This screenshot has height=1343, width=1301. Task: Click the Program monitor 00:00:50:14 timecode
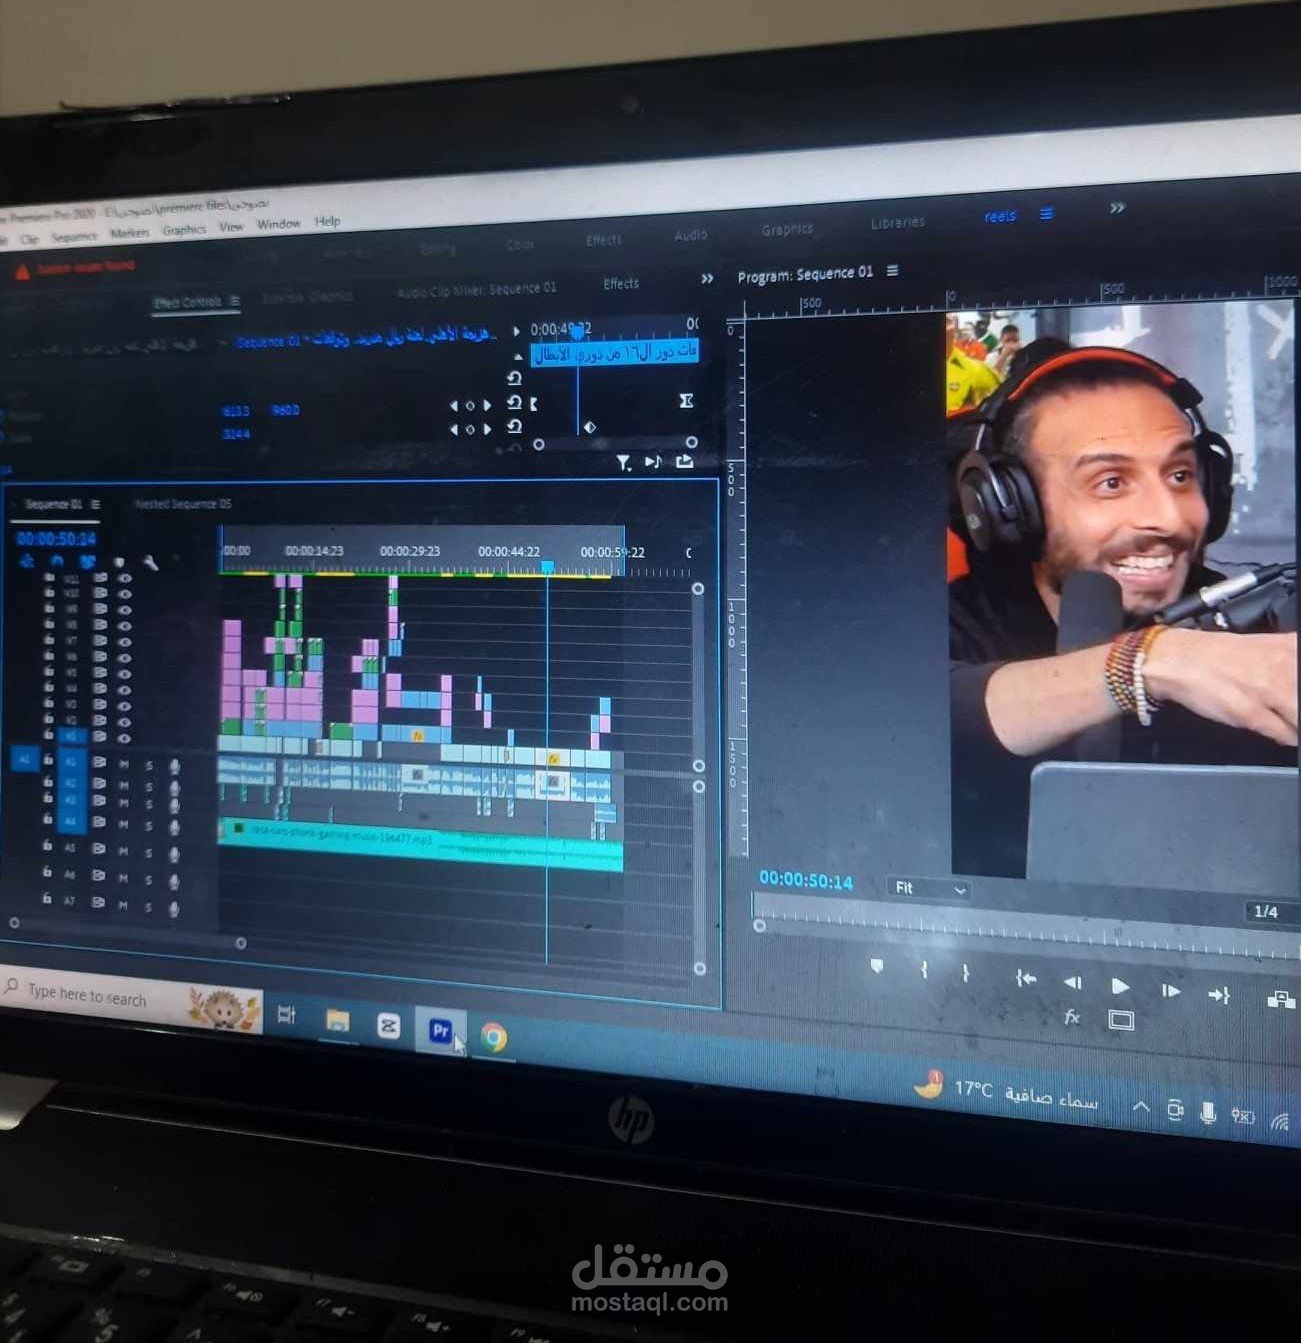806,880
